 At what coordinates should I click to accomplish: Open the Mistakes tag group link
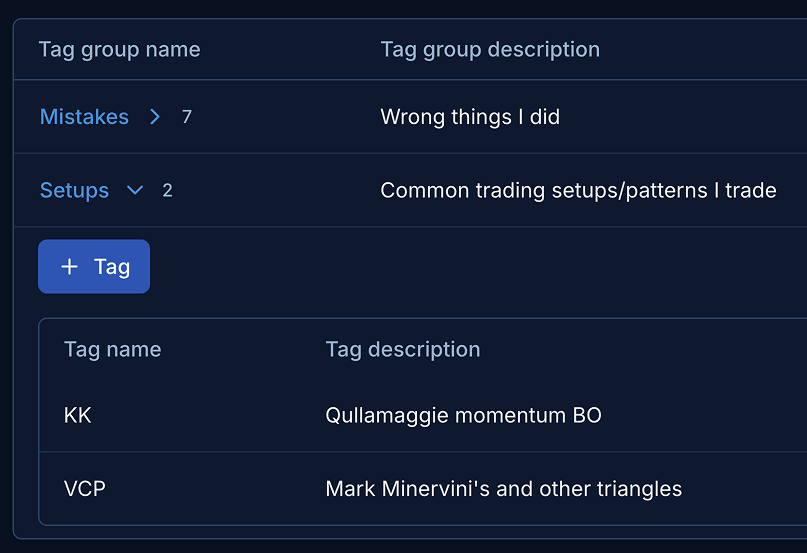point(84,117)
